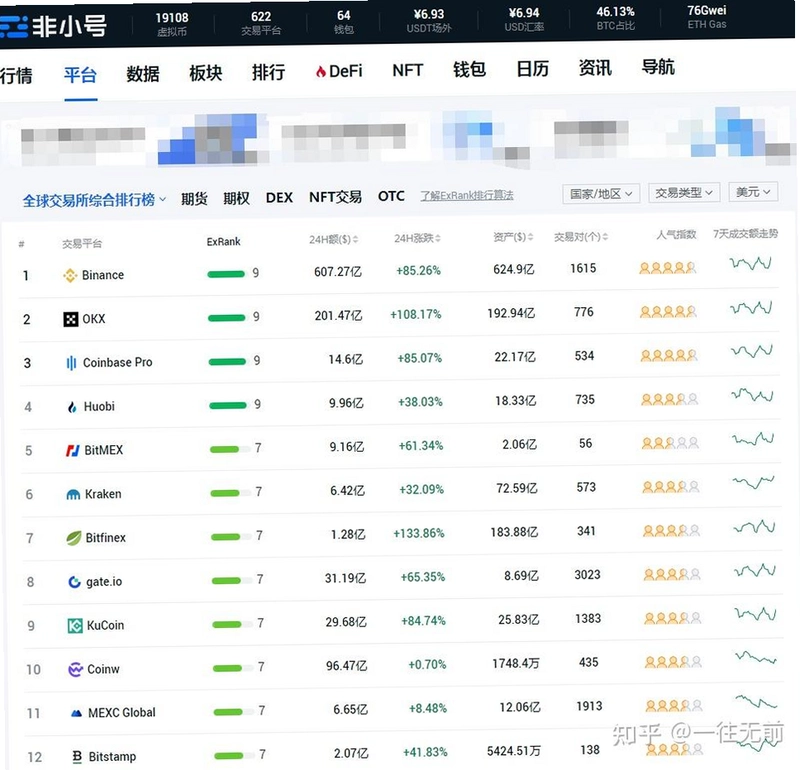Open the 交易类型 filter dropdown
The height and width of the screenshot is (770, 800).
(684, 193)
